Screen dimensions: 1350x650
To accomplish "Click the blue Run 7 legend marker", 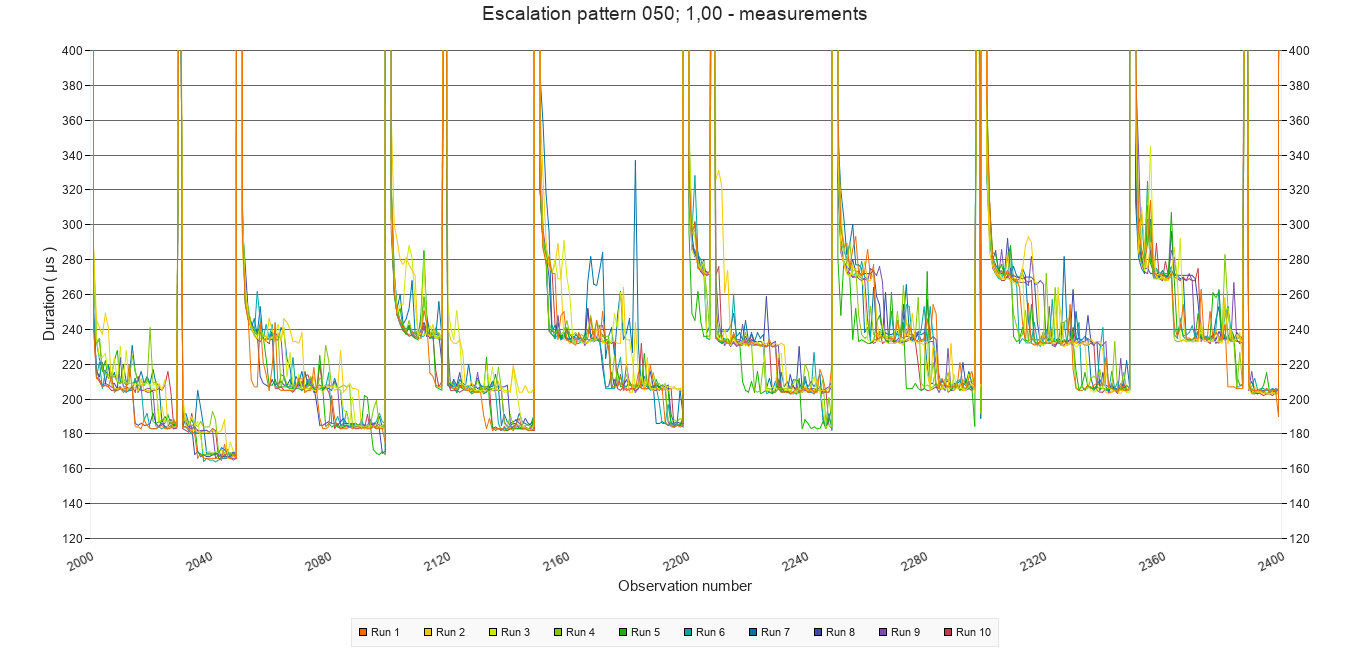I will 754,632.
